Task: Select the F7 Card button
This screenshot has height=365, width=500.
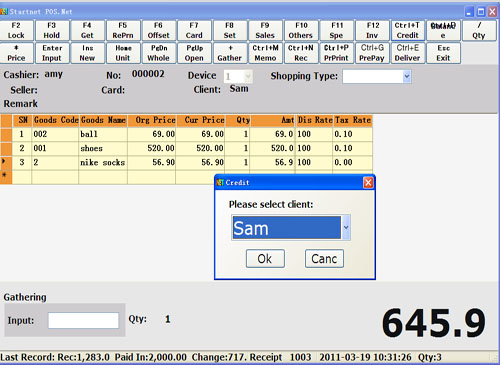Action: [194, 30]
